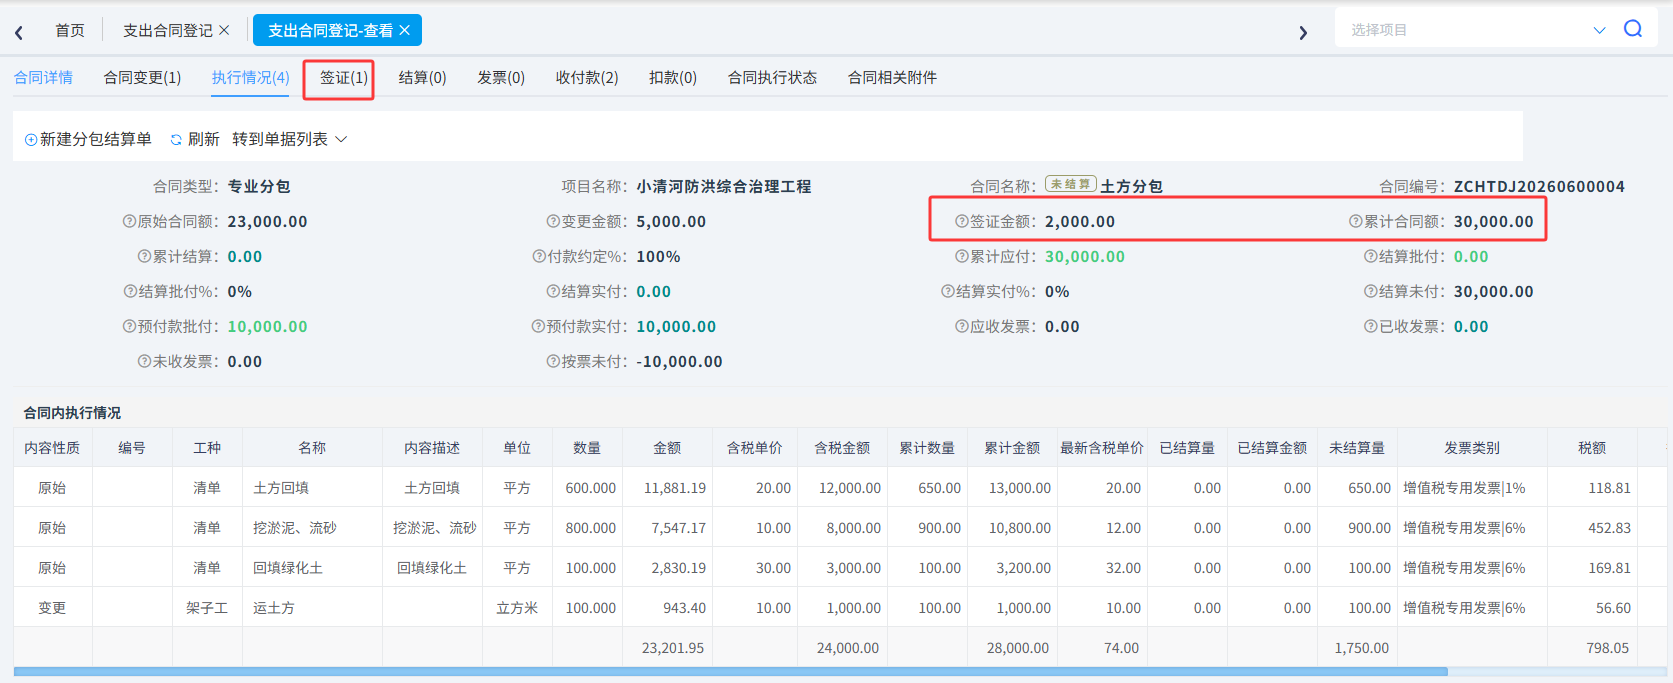Click the 累计金额 column header
The height and width of the screenshot is (683, 1673).
tap(1012, 447)
